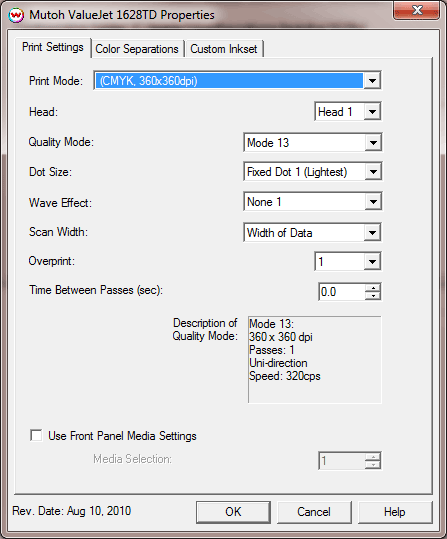Viewport: 447px width, 539px height.
Task: Click the 'Overprint:' label
Action: pos(52,261)
